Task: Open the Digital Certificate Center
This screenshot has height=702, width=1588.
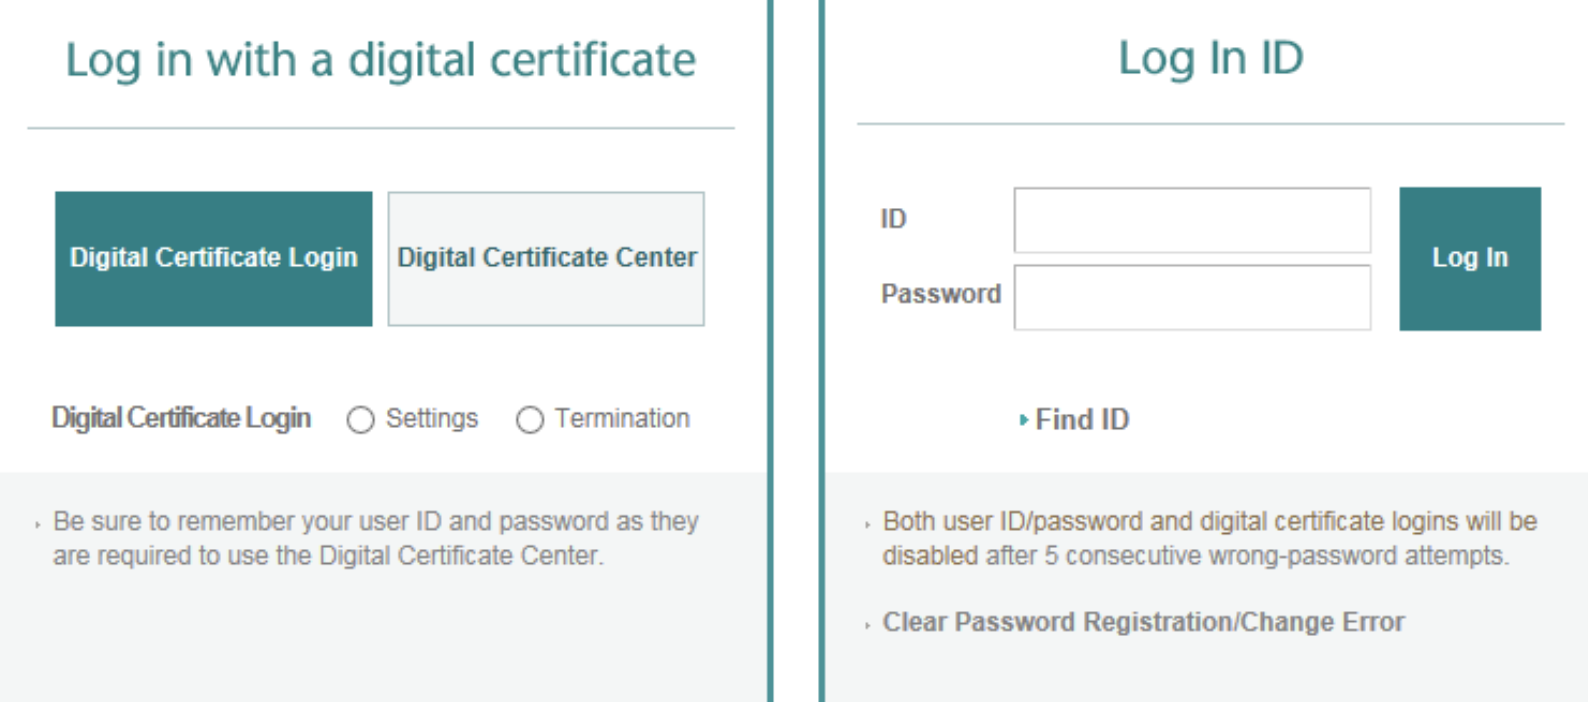Action: (546, 258)
